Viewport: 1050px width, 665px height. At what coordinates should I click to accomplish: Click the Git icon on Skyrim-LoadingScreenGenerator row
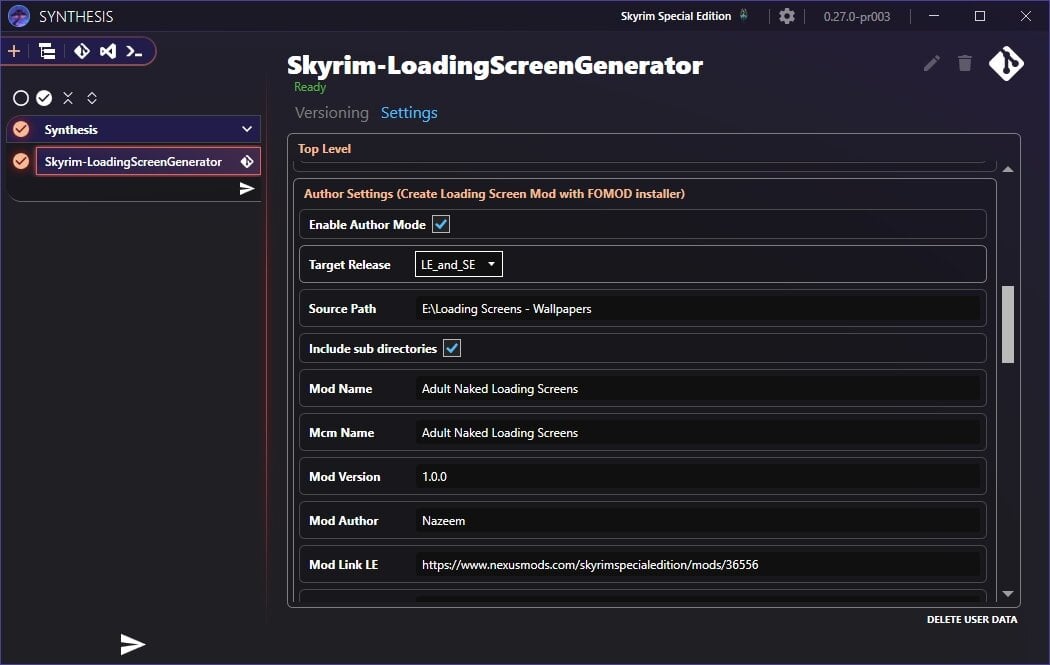[x=247, y=161]
